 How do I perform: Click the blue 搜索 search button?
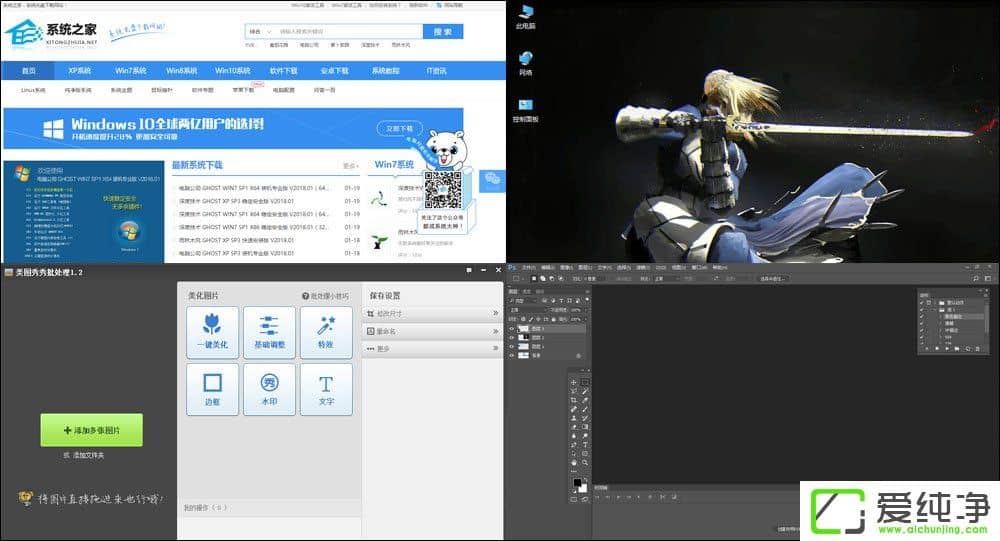[443, 32]
